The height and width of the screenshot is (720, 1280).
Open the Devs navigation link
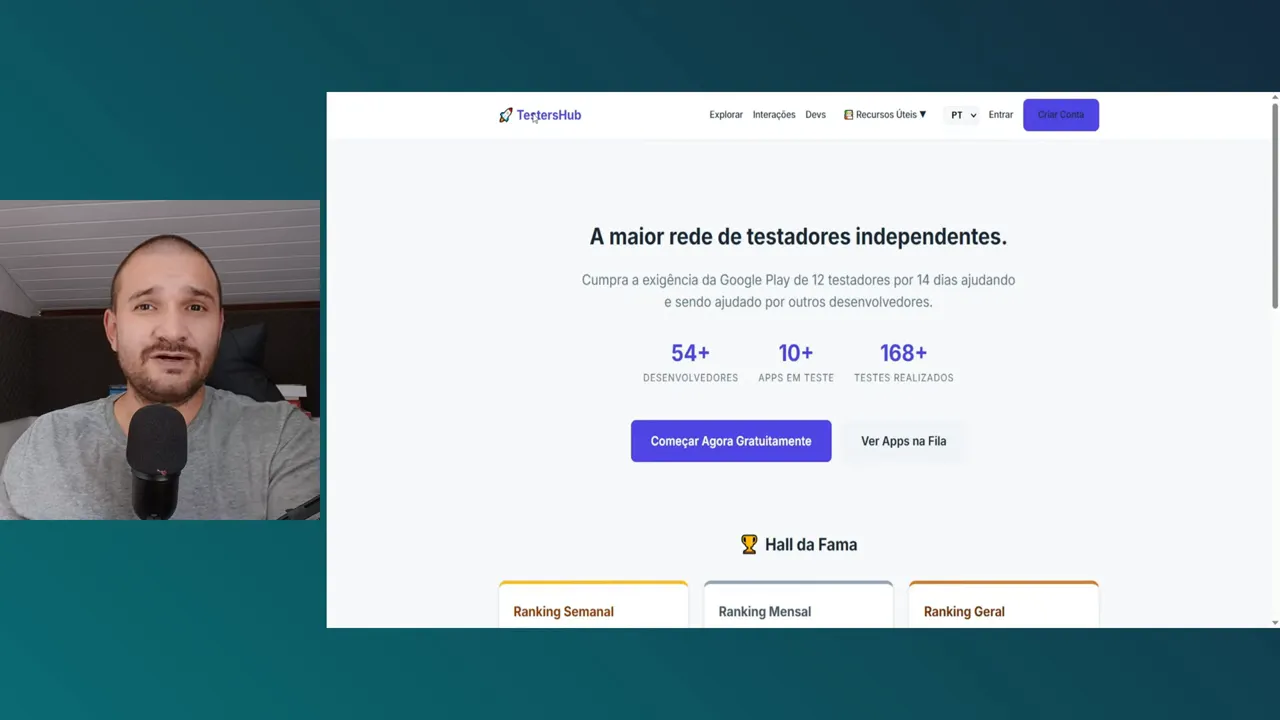coord(816,115)
